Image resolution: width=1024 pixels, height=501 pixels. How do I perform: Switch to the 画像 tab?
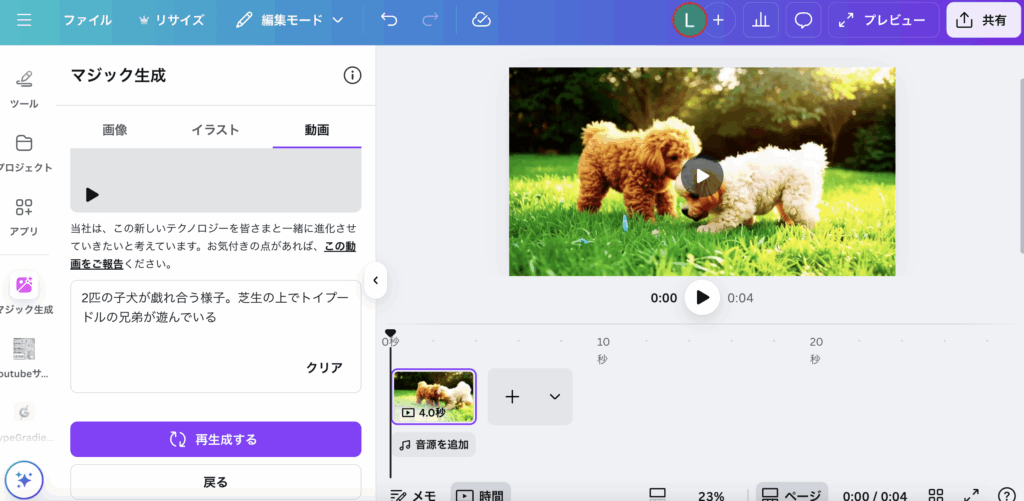pos(115,130)
